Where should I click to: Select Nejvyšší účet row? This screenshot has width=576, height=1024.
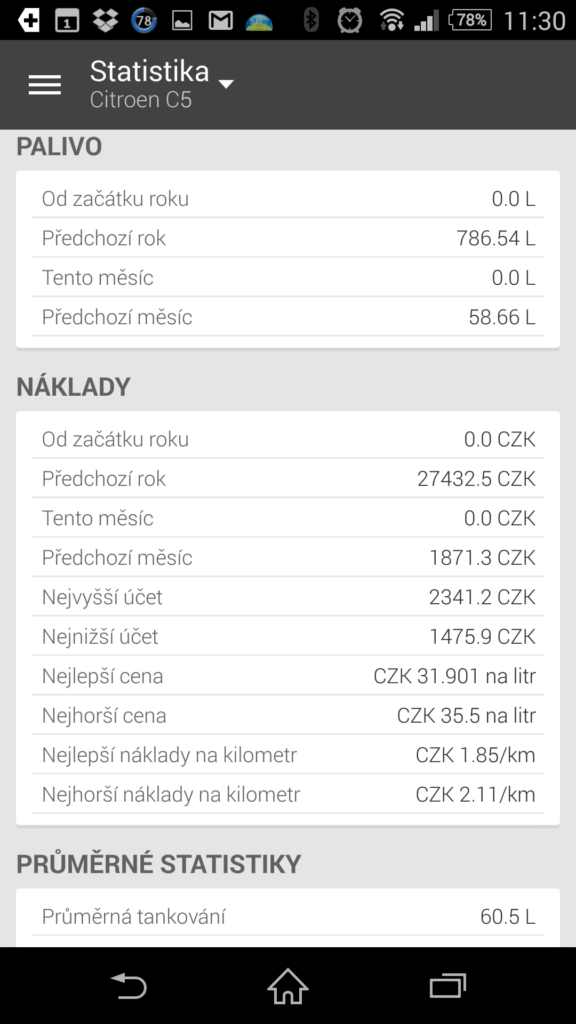(x=288, y=597)
